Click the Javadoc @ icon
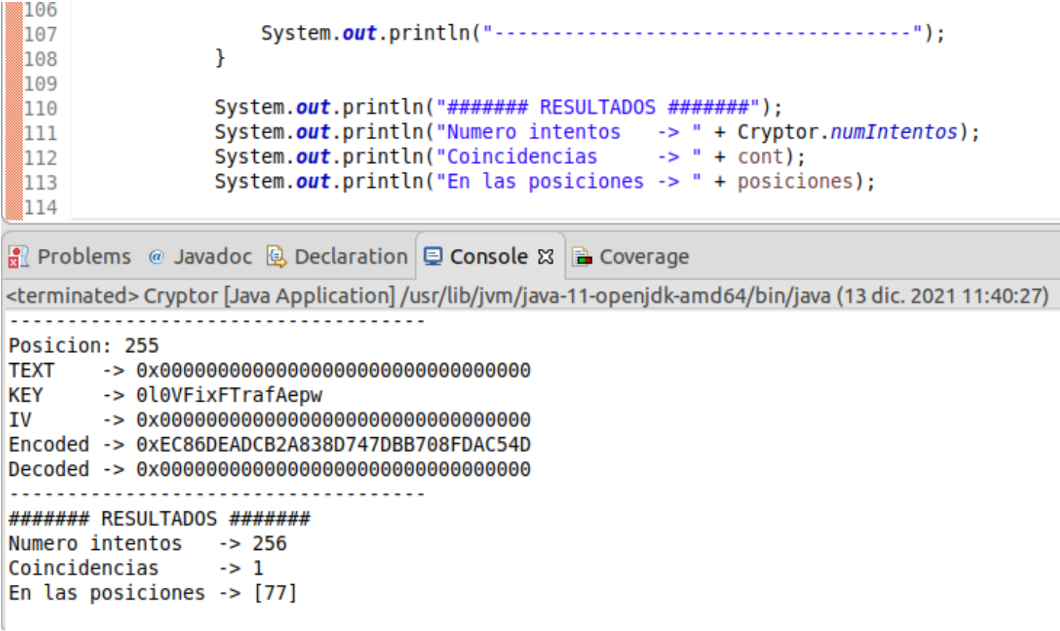Image resolution: width=1060 pixels, height=631 pixels. point(155,257)
